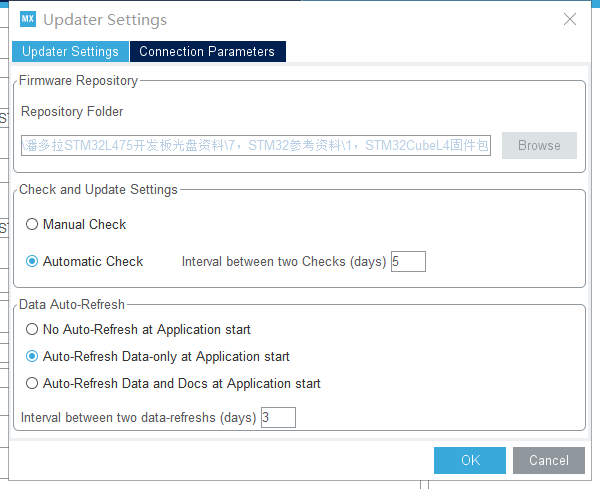Click the Browse button
The width and height of the screenshot is (600, 489).
pos(539,145)
